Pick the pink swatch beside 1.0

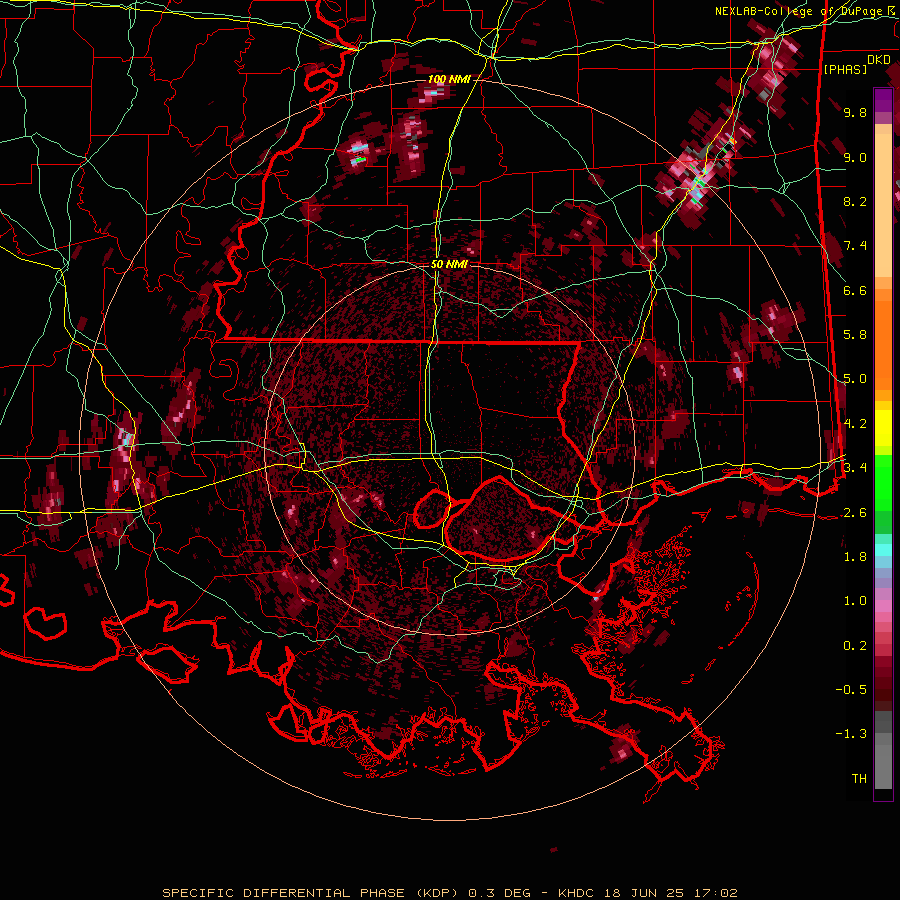pyautogui.click(x=883, y=606)
